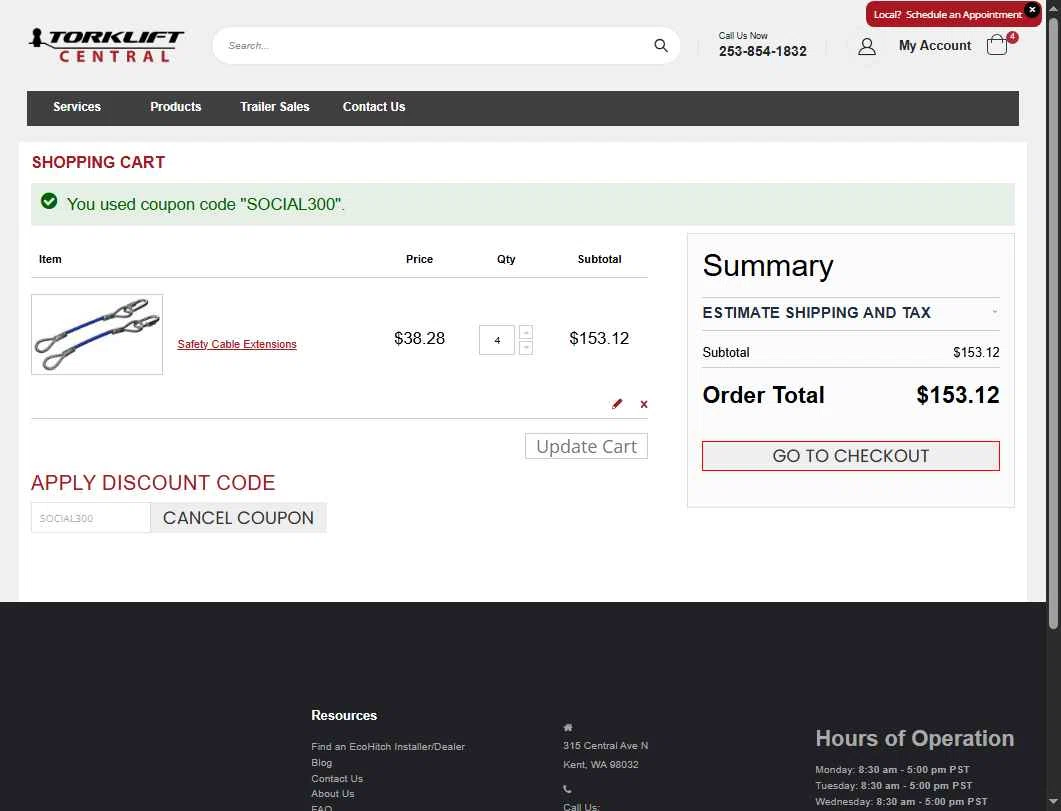Click the Cancel Coupon button
Viewport: 1061px width, 811px height.
pos(238,518)
